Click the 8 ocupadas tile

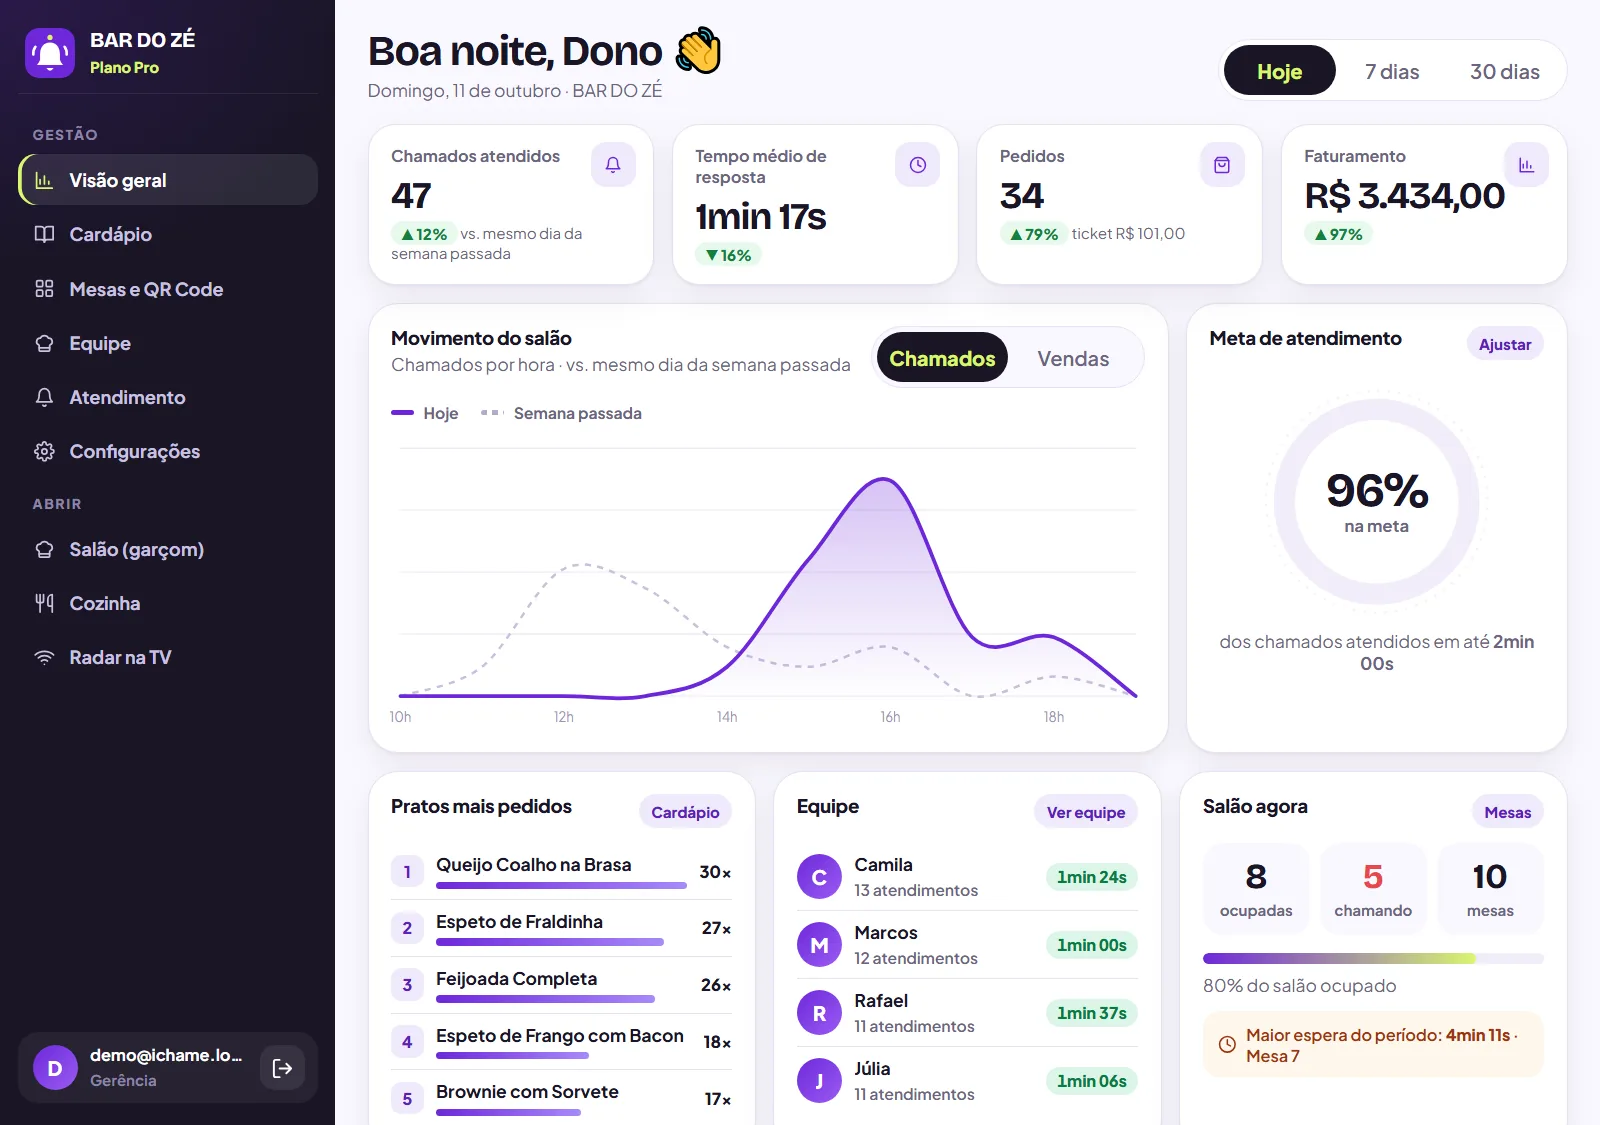(x=1256, y=888)
